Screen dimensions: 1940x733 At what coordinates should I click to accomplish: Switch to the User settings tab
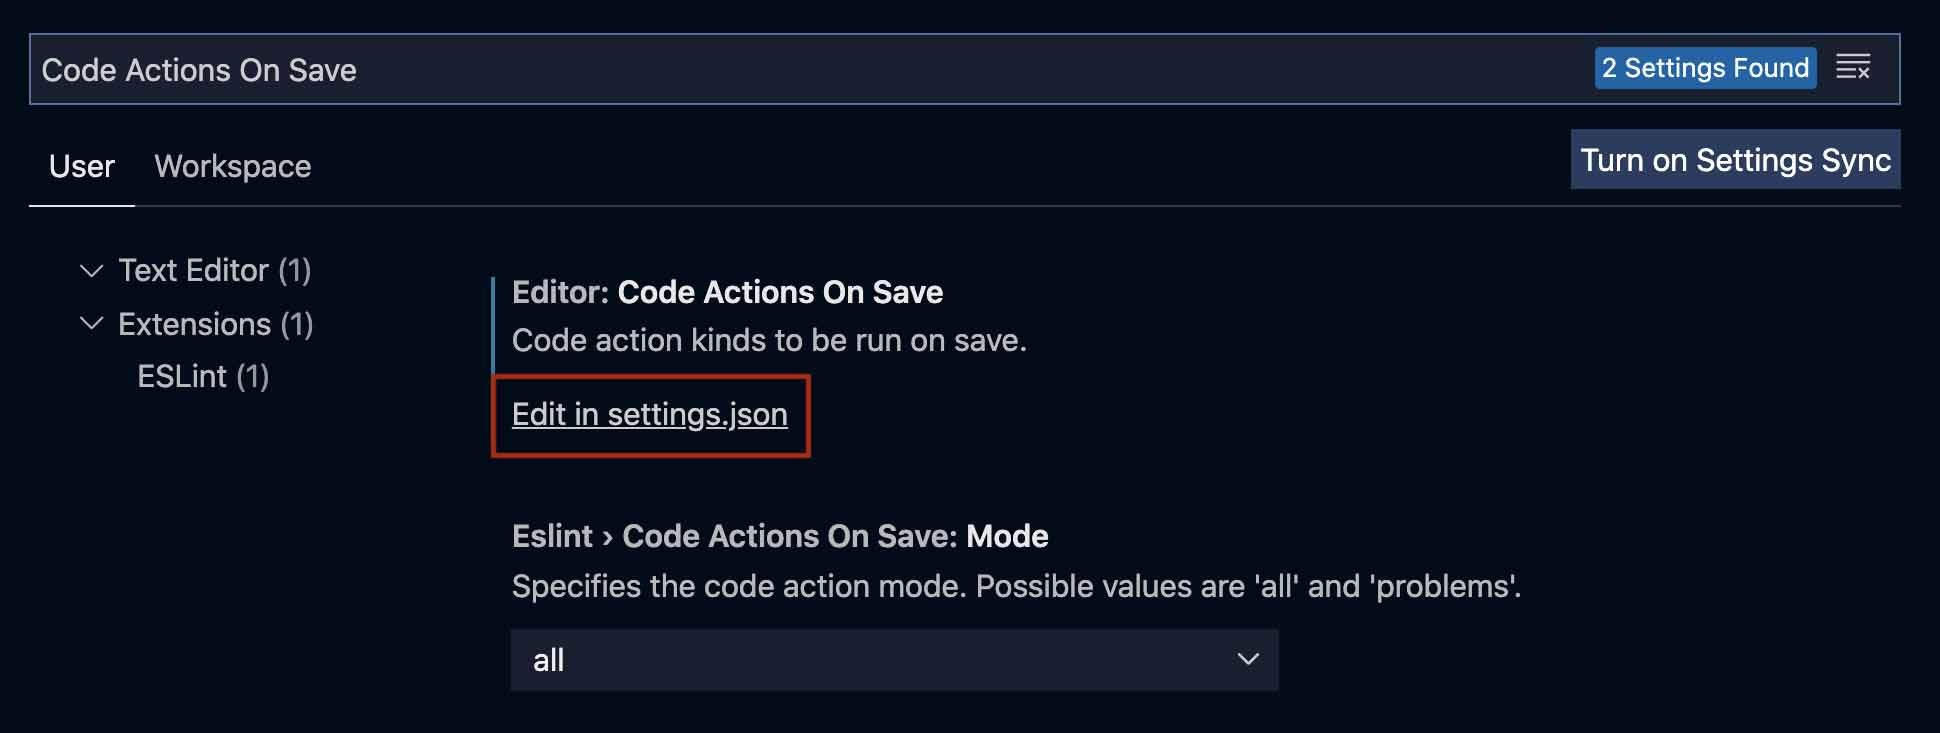click(82, 166)
